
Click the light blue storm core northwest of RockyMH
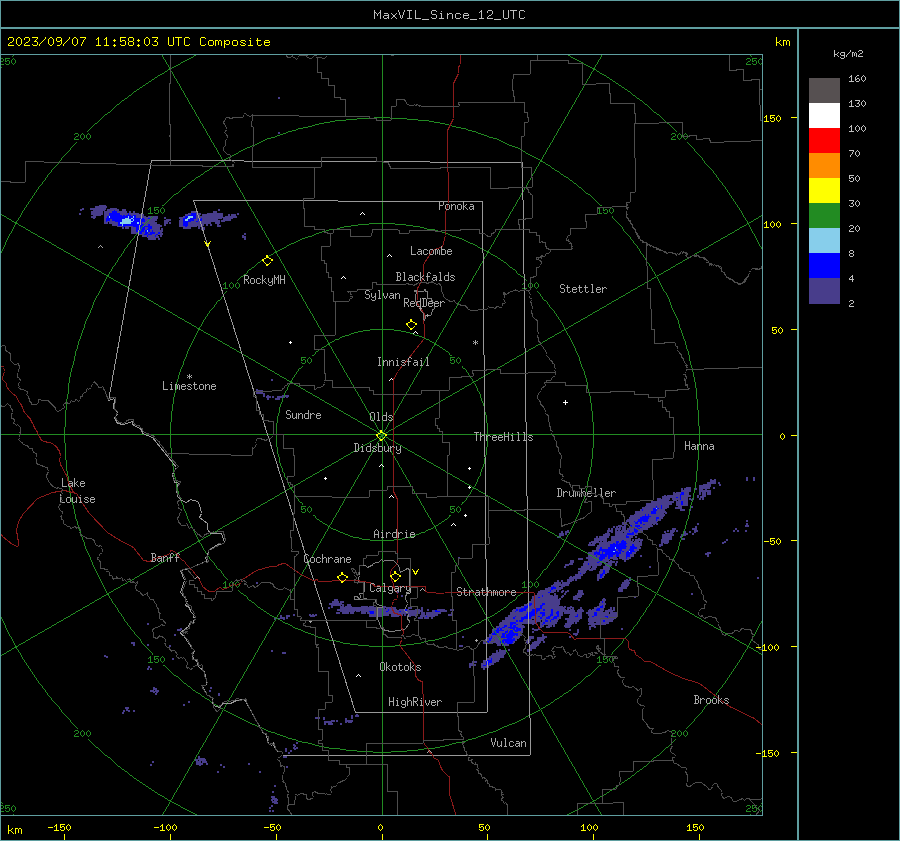click(126, 220)
